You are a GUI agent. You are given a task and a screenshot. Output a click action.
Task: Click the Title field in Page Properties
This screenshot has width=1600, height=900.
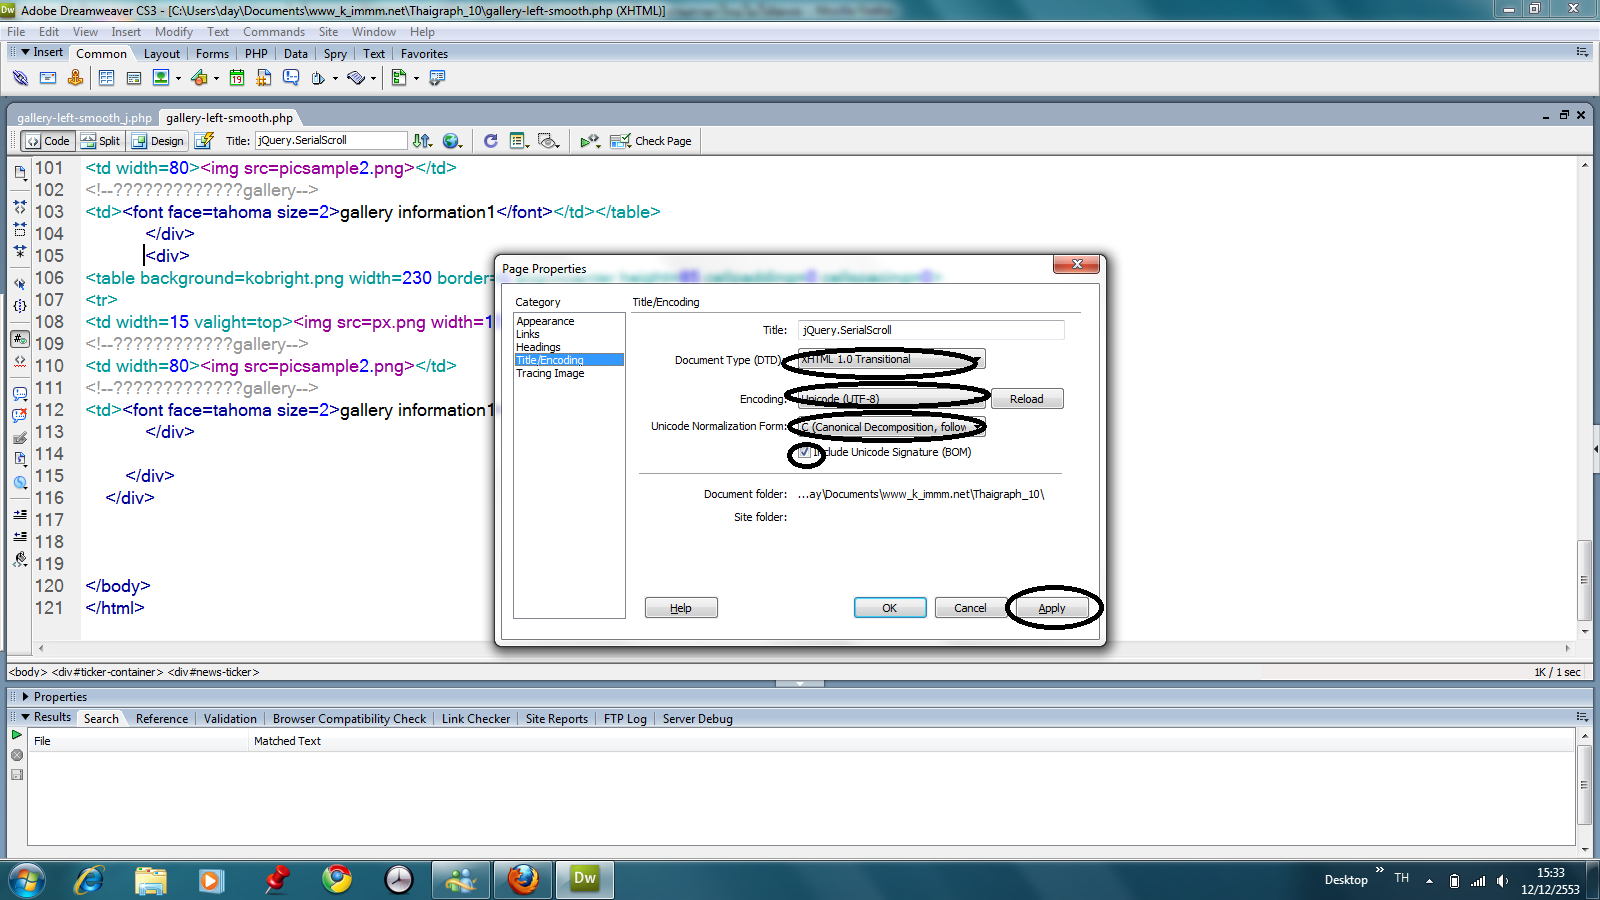[931, 330]
